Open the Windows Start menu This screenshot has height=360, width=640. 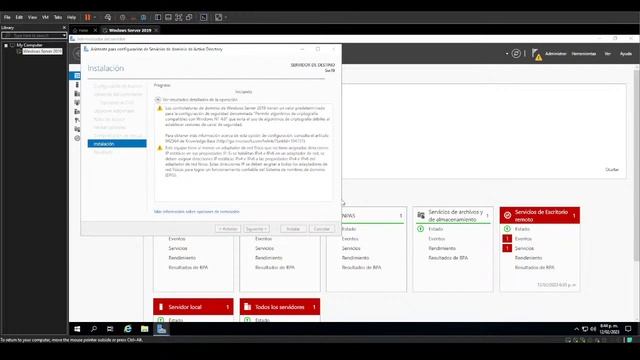point(77,329)
